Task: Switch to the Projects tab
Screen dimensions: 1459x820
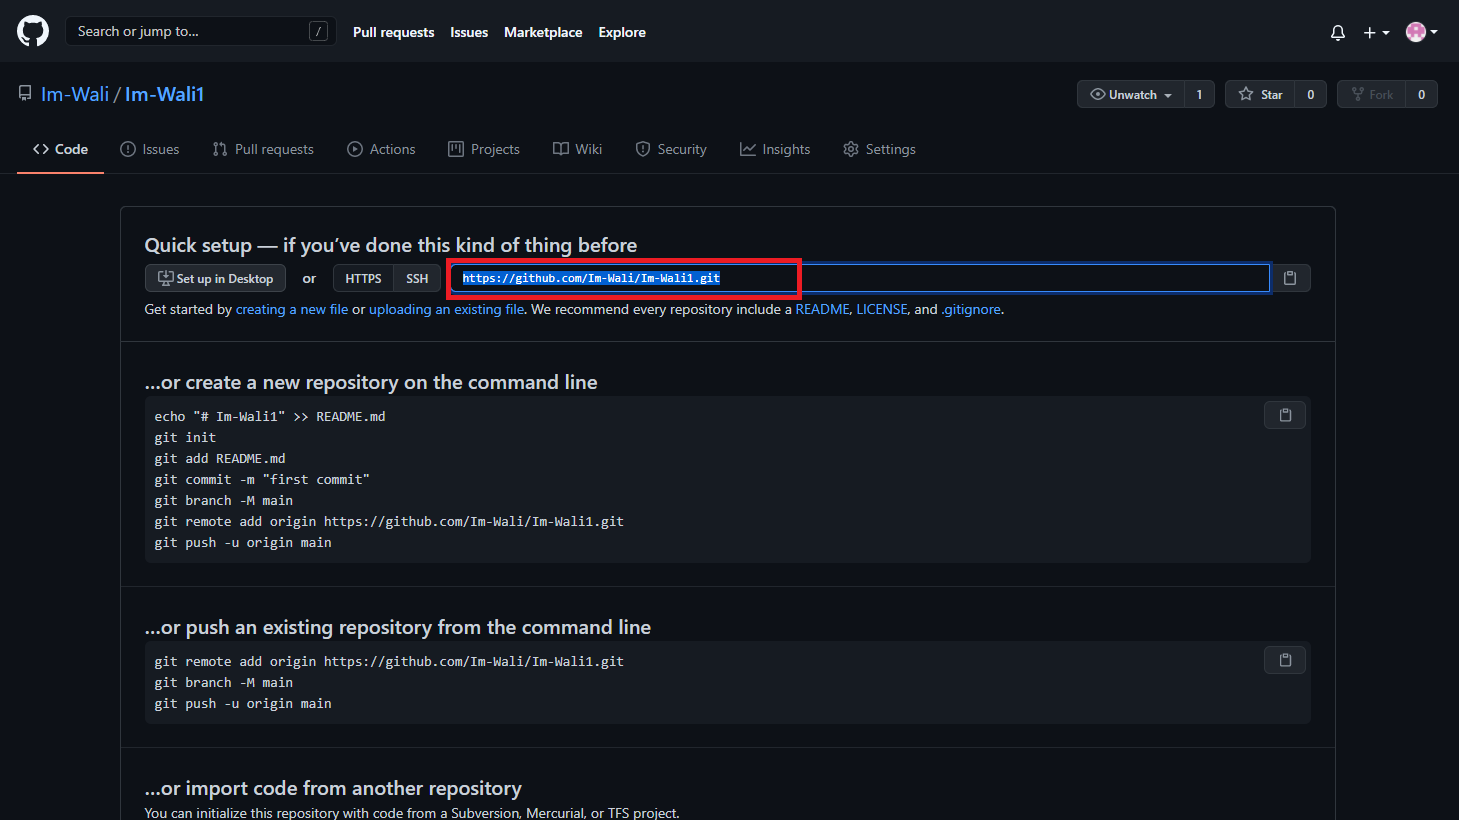Action: pos(484,149)
